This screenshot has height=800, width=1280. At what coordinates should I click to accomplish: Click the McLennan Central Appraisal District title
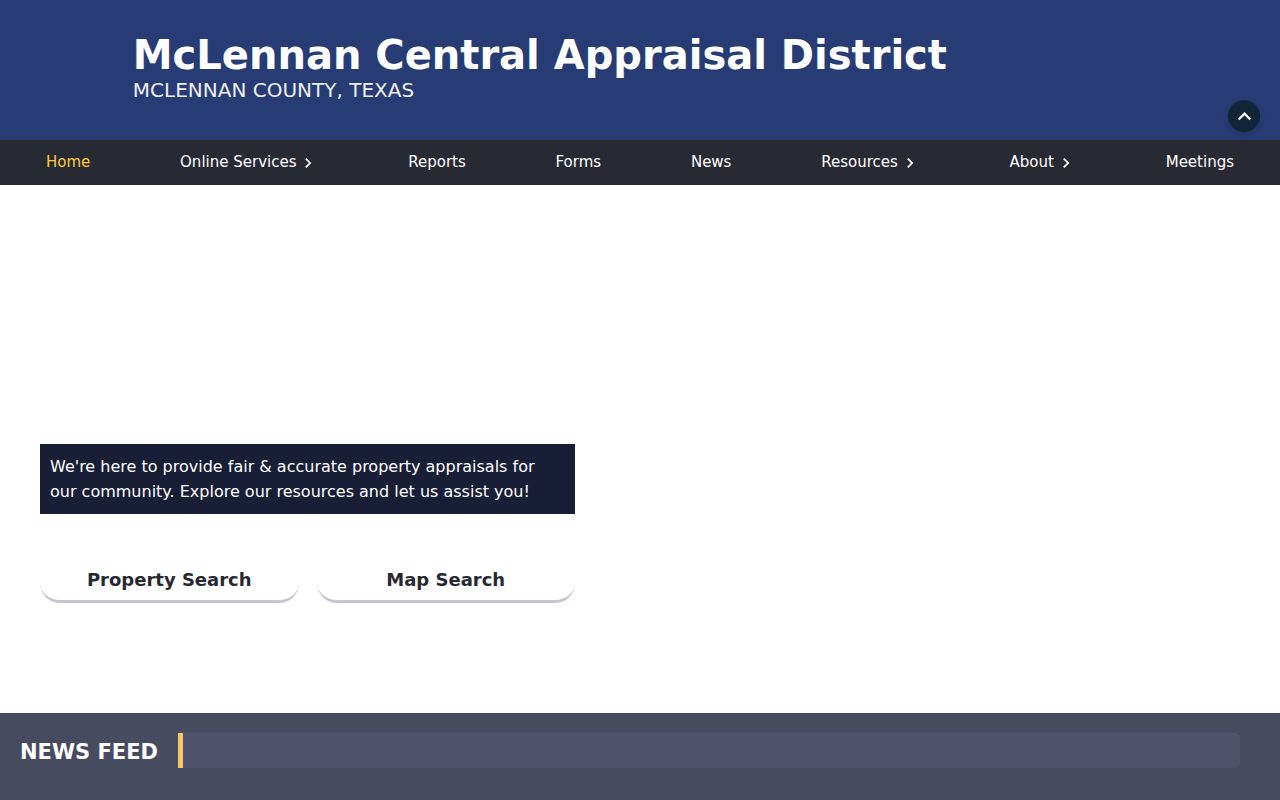coord(540,55)
